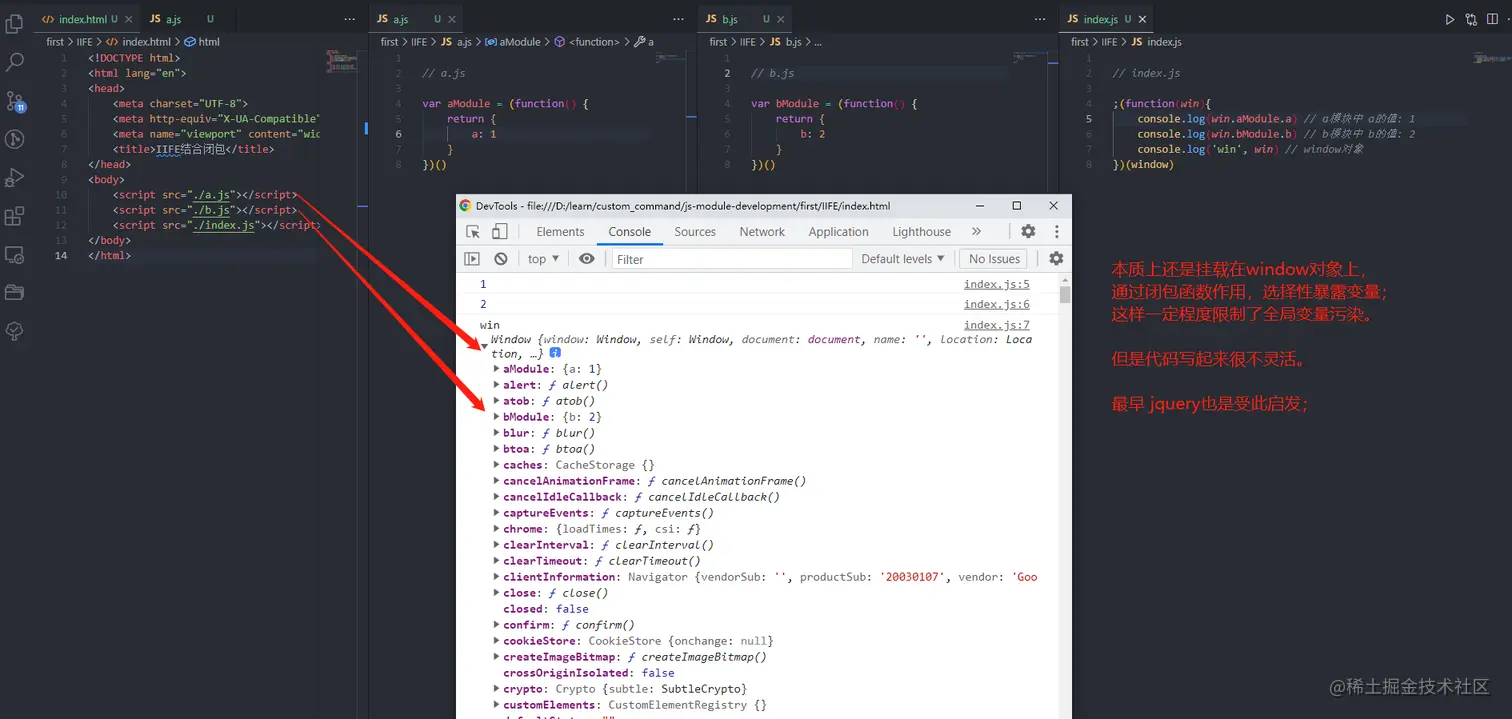Open the Extensions view in the activity bar
This screenshot has width=1512, height=719.
[x=15, y=216]
